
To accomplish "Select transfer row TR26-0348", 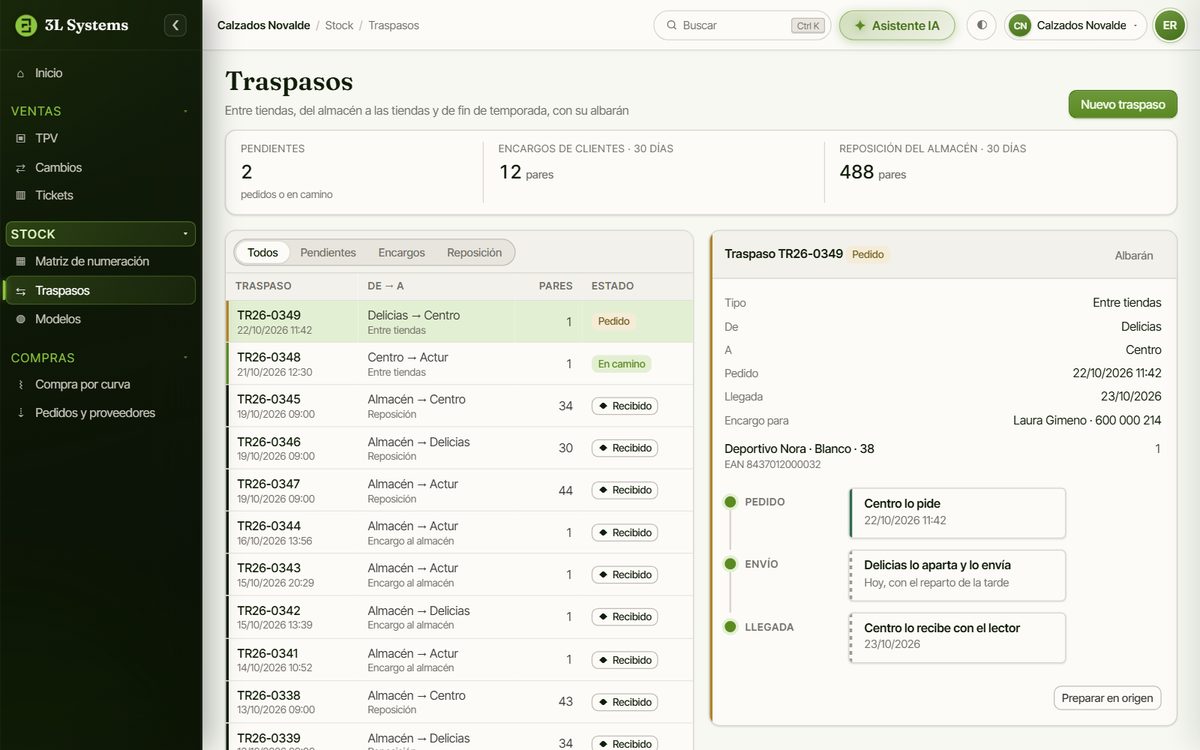I will [460, 364].
